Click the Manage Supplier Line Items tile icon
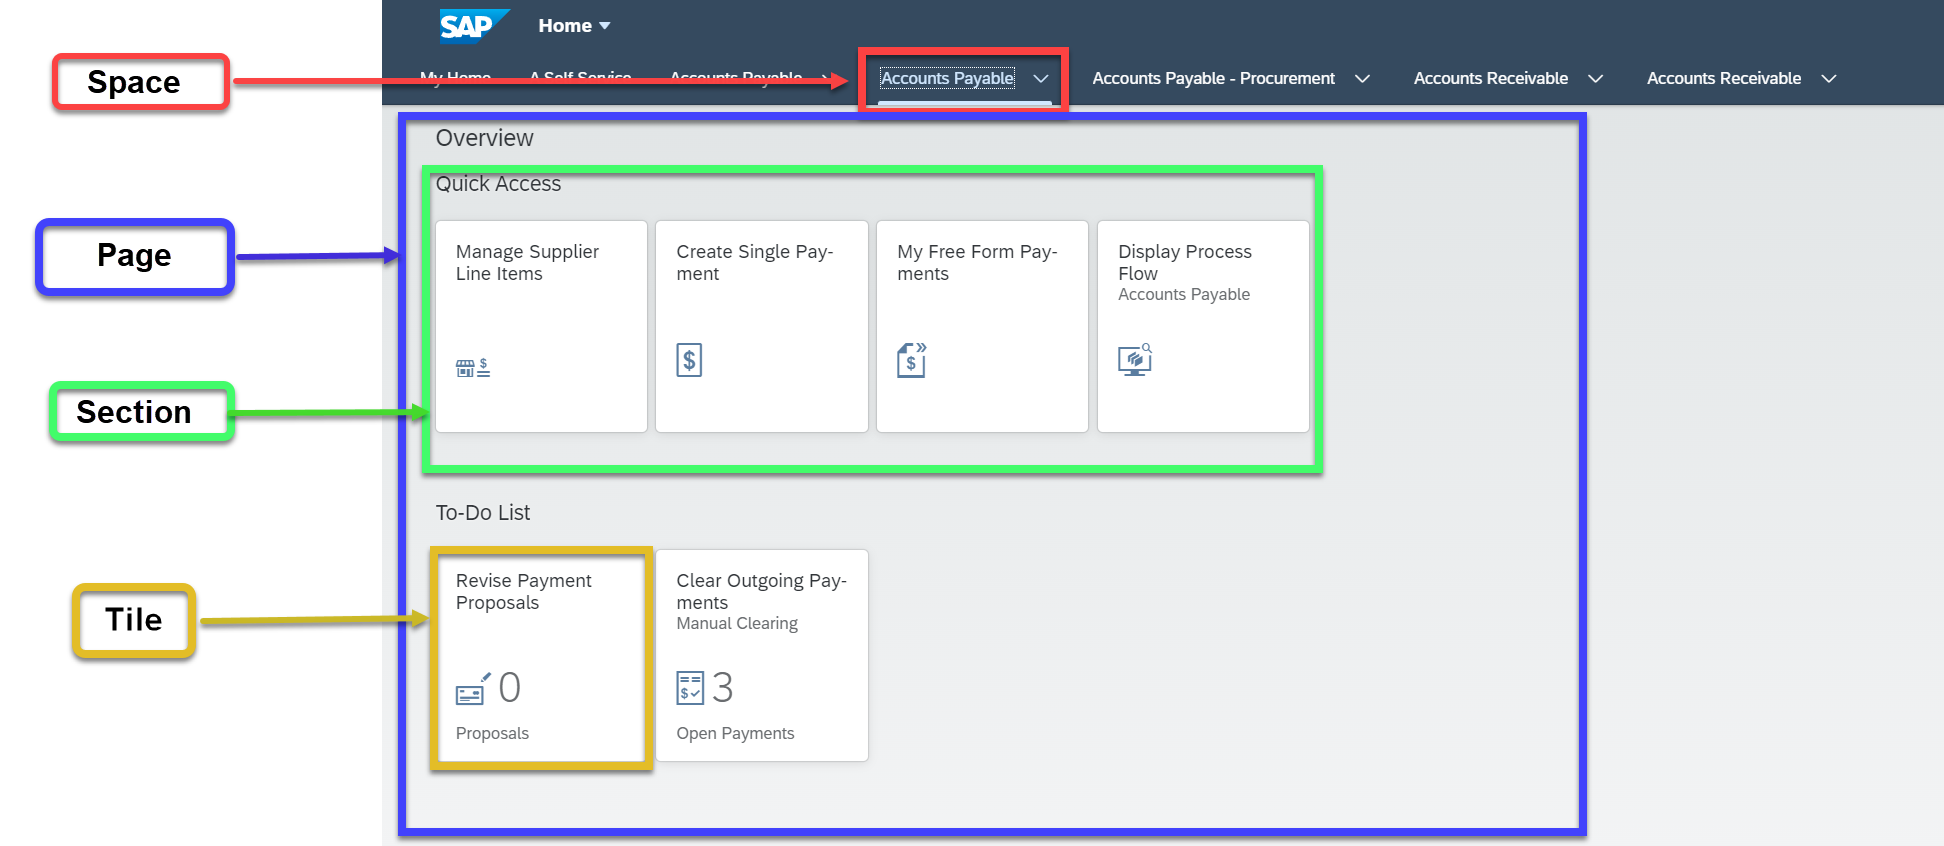The width and height of the screenshot is (1944, 846). click(473, 368)
